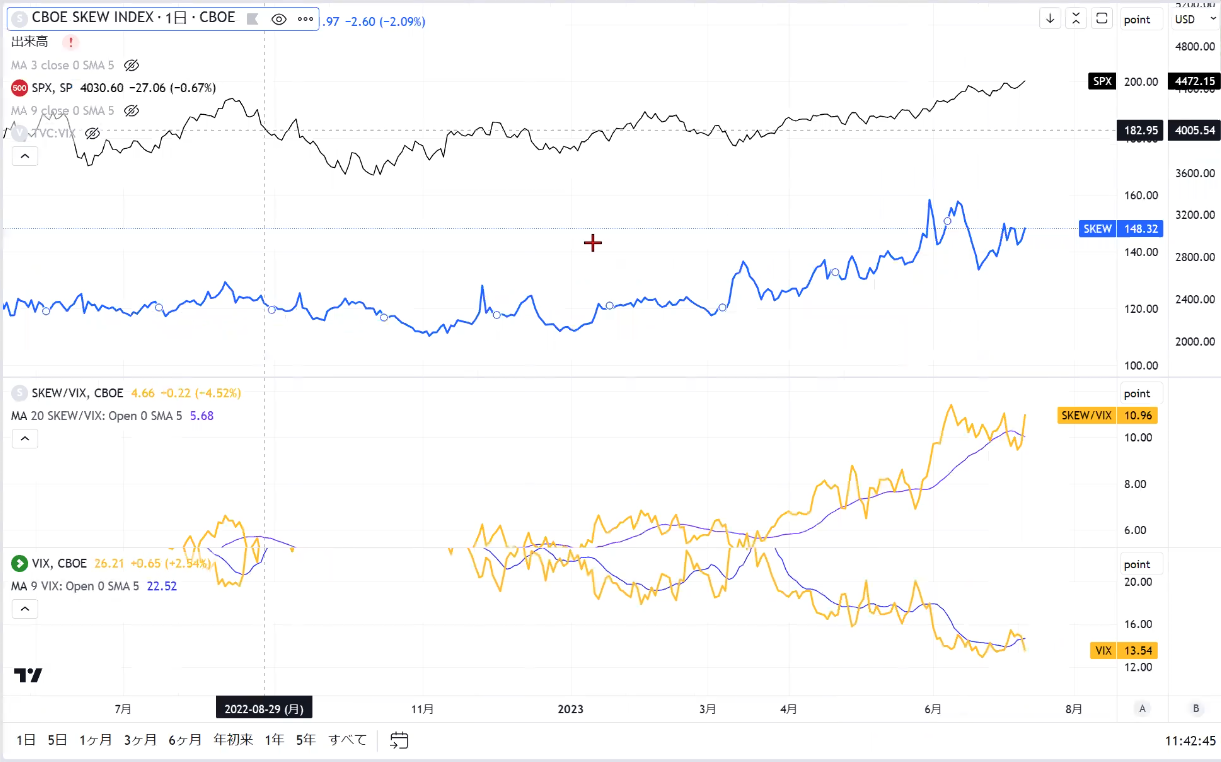Select the VIX, CBOE legend title
The width and height of the screenshot is (1221, 762).
(59, 563)
